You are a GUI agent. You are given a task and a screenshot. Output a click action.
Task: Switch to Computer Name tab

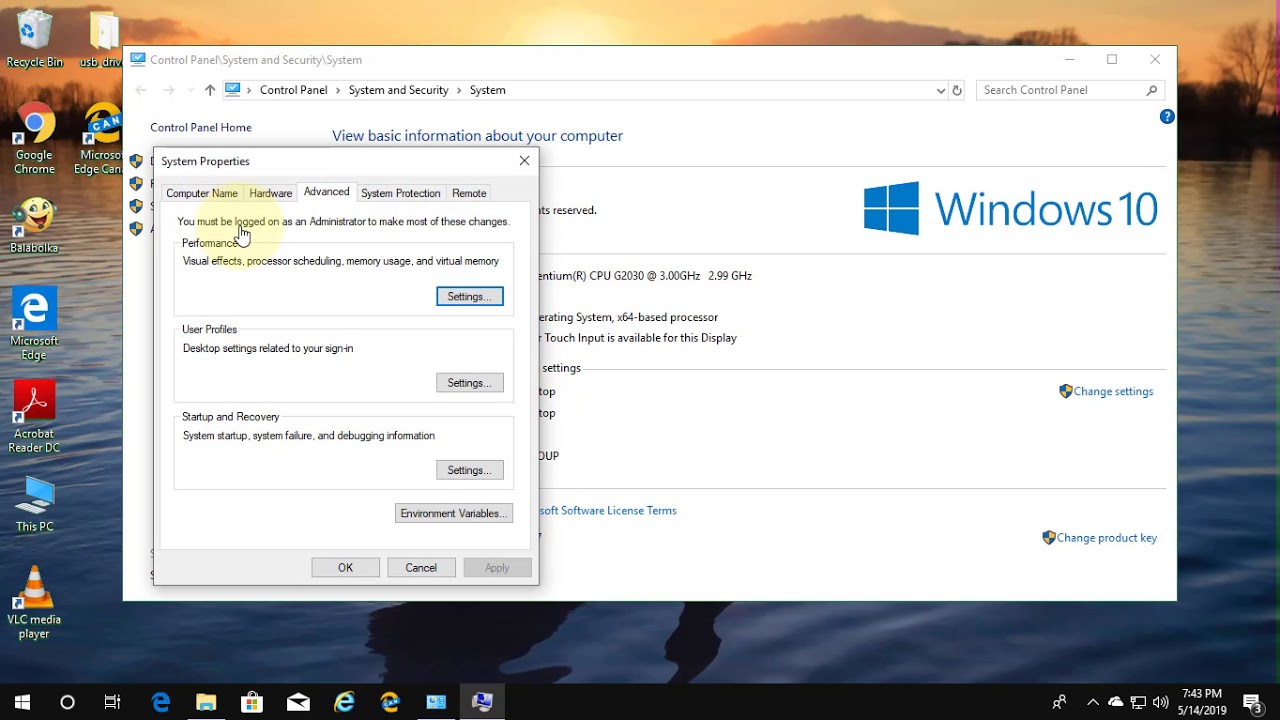[x=202, y=193]
